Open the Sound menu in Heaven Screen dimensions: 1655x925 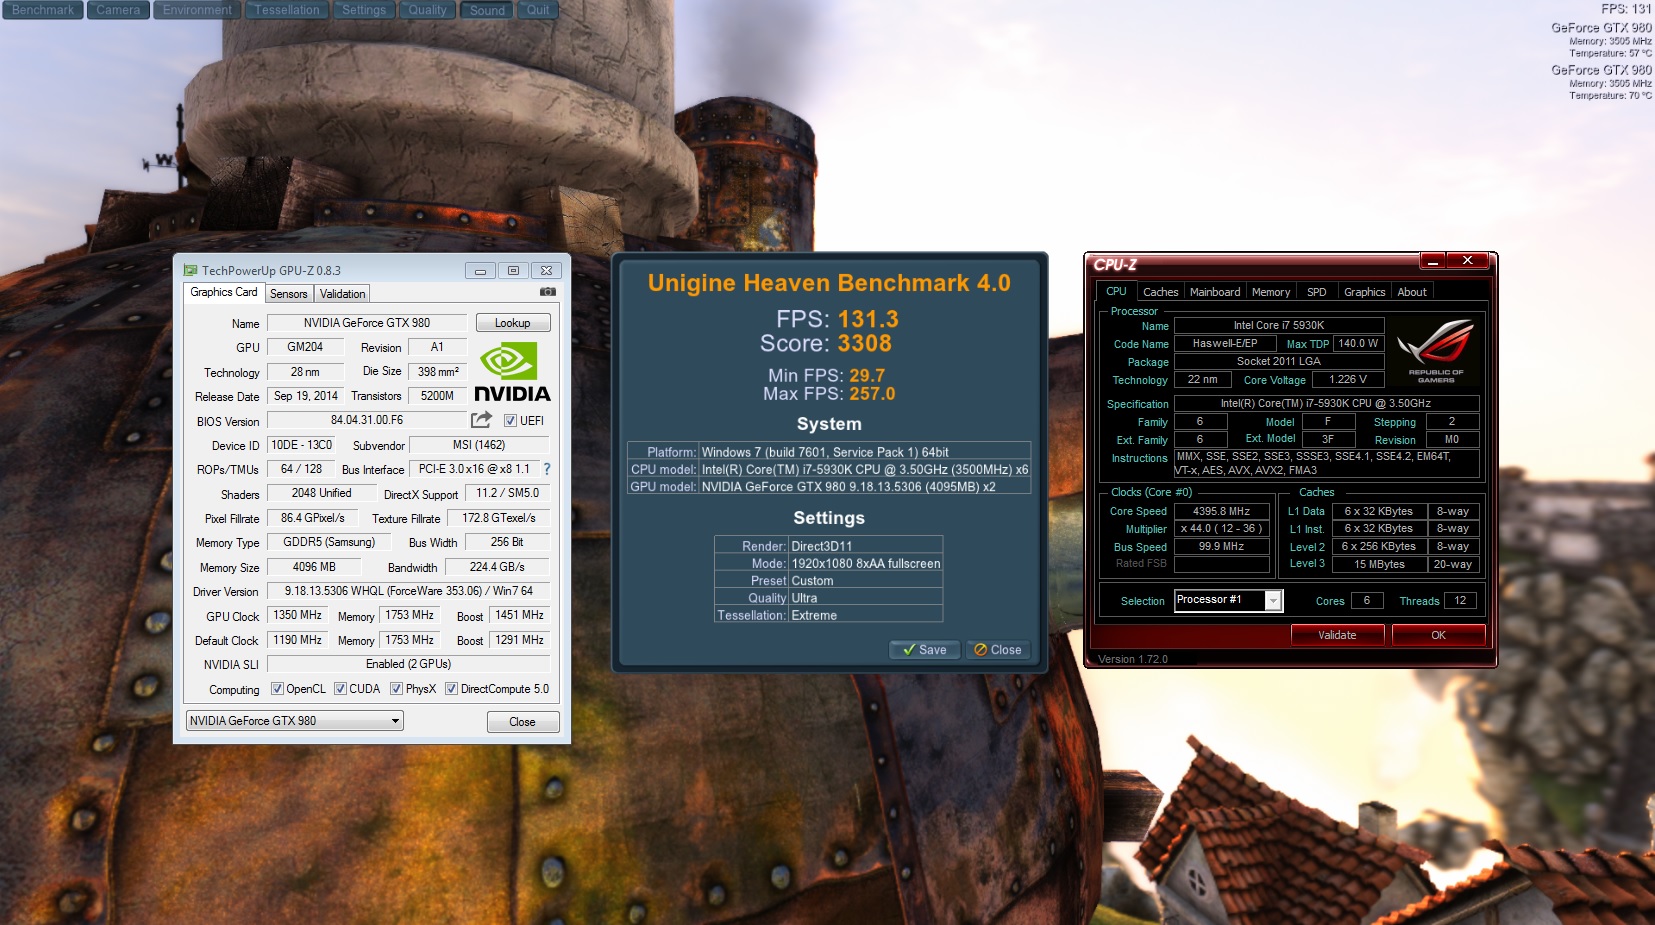[x=487, y=10]
